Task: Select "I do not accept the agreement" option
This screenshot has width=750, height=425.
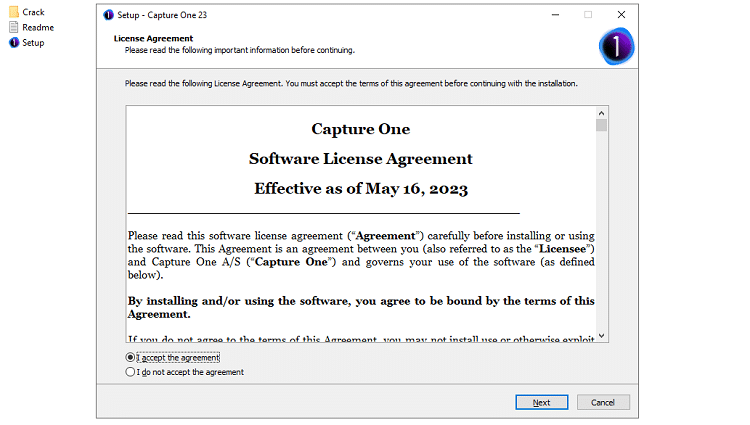Action: click(130, 372)
